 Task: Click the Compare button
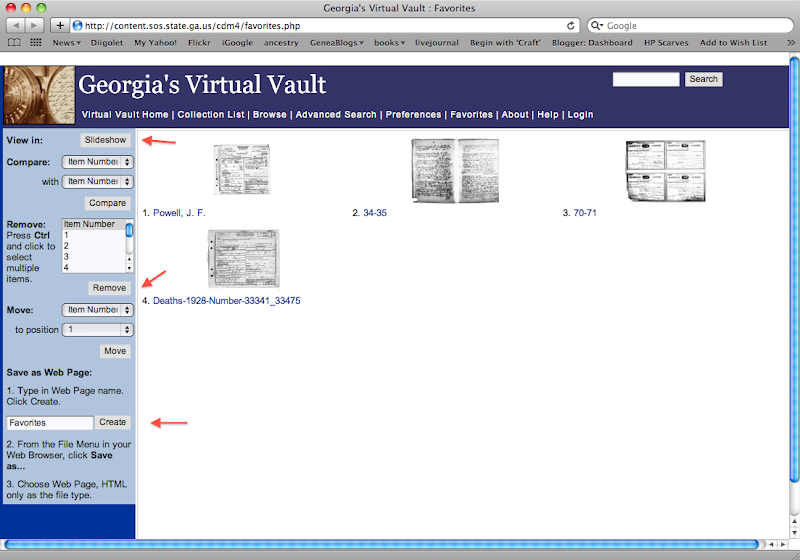click(x=107, y=203)
